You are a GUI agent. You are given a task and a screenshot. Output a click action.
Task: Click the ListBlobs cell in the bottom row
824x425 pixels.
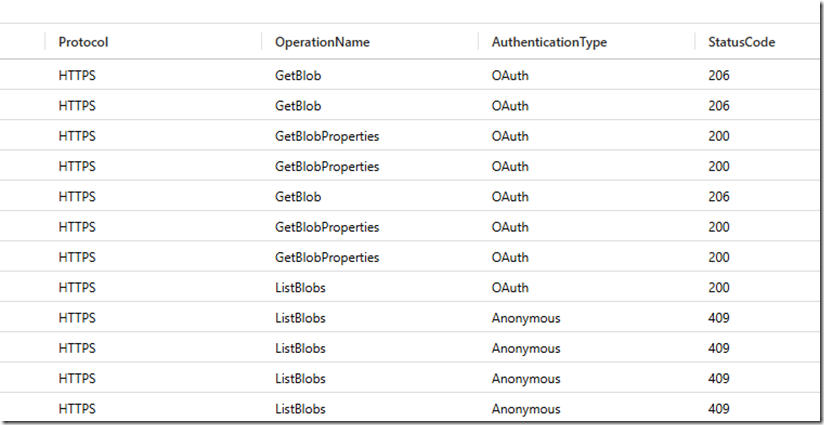[x=300, y=409]
